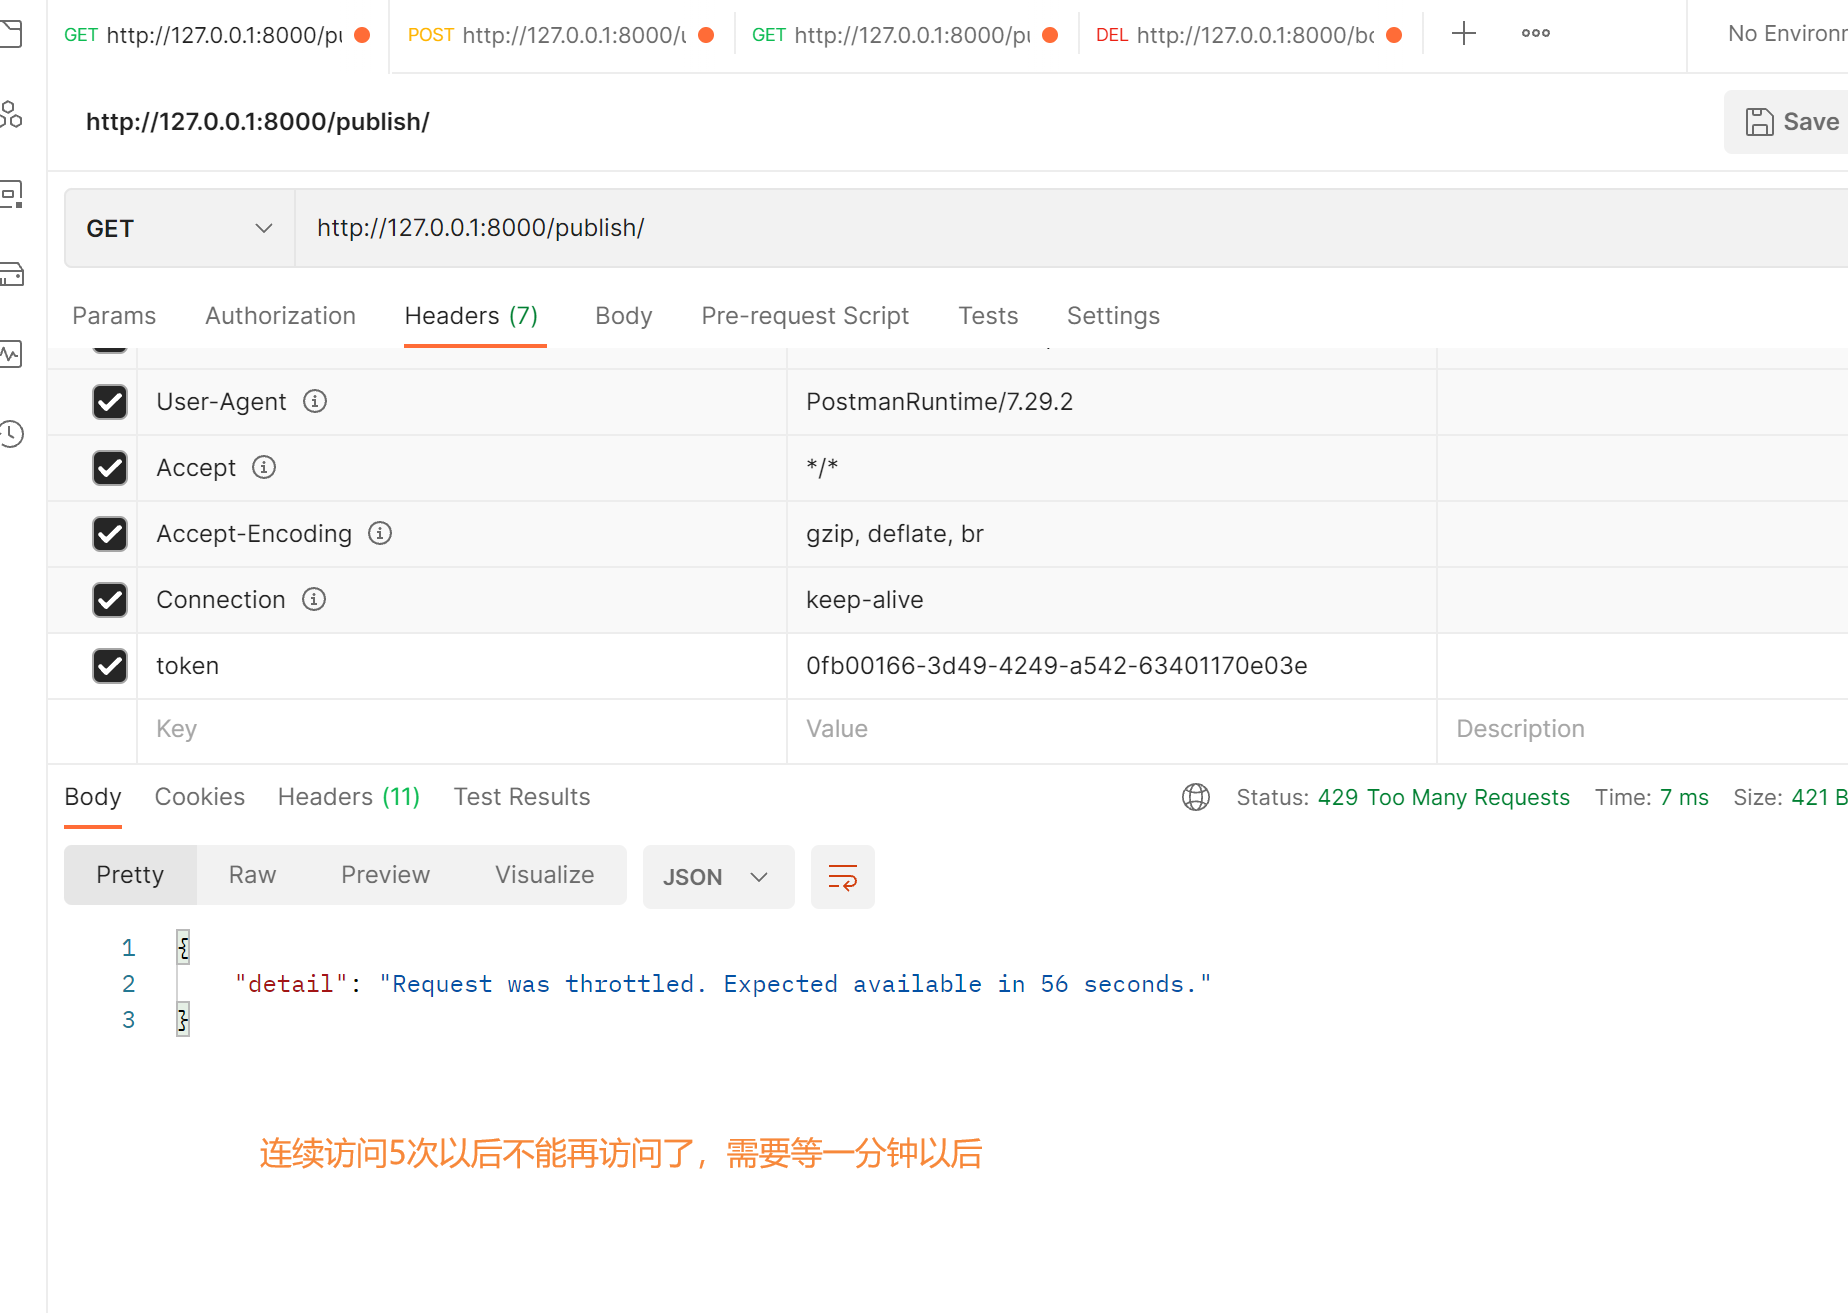1848x1313 pixels.
Task: Click the gzip, deflate, br value cell
Action: pos(1111,534)
